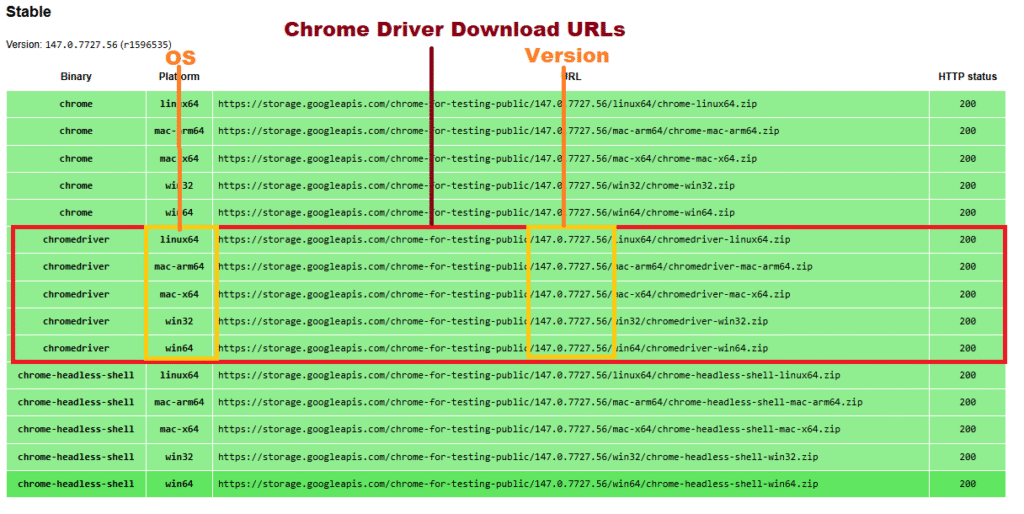Click the mac-arm64 platform cell in chromedriver row
1024x514 pixels.
(x=179, y=266)
